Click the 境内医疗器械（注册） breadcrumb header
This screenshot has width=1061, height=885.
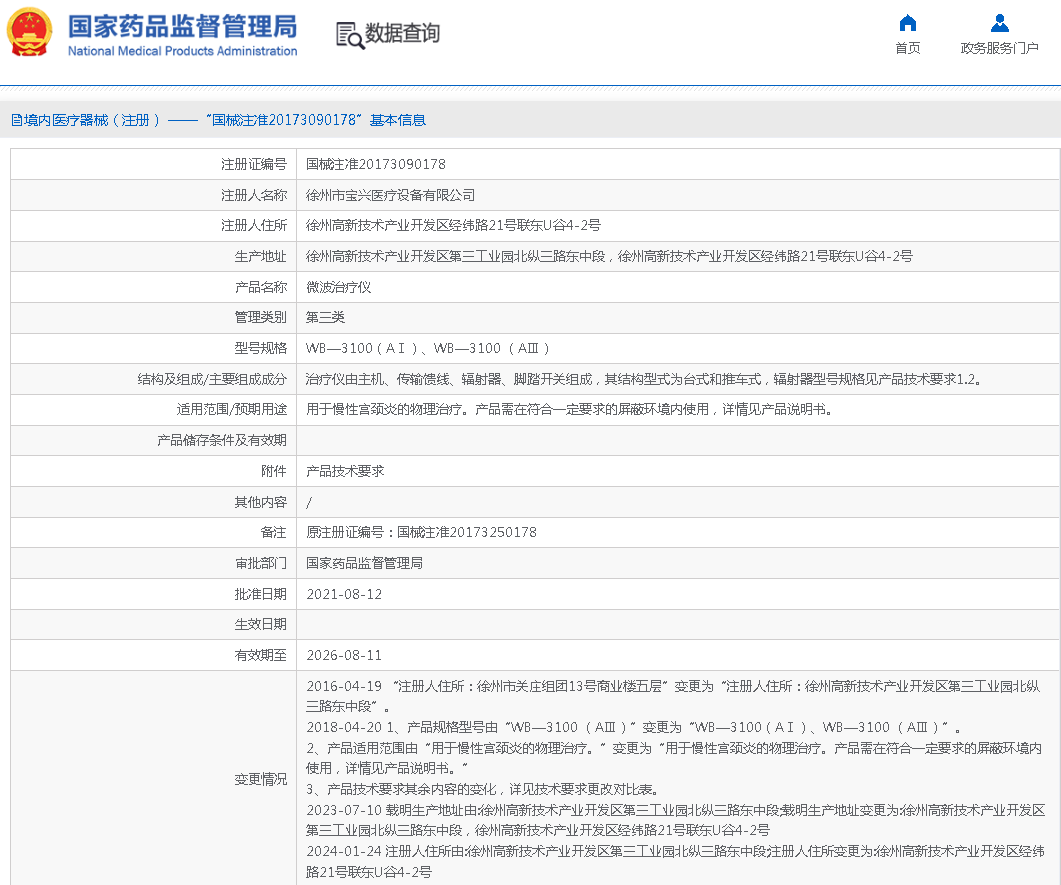218,120
